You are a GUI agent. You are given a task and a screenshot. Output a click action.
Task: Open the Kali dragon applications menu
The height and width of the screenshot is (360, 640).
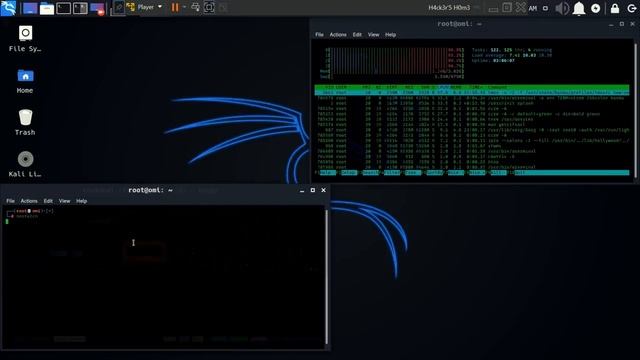pyautogui.click(x=8, y=8)
